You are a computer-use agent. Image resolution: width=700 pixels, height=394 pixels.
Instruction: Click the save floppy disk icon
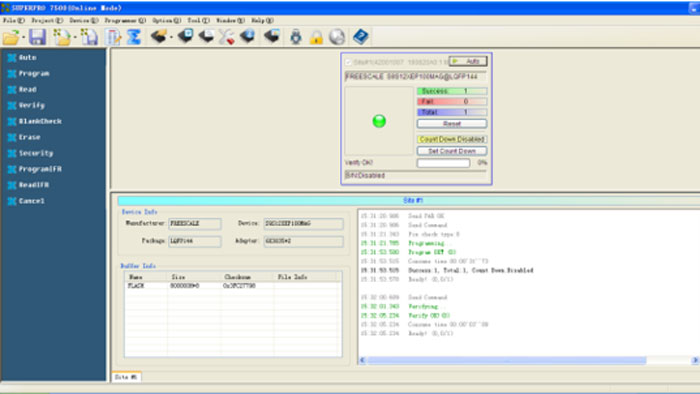point(38,37)
